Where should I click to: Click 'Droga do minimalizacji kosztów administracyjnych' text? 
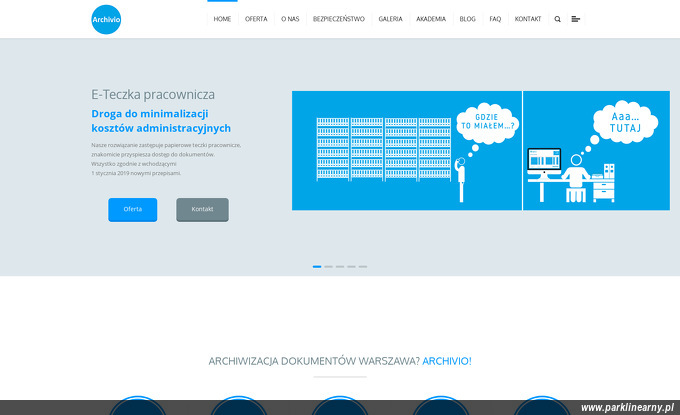(x=161, y=121)
